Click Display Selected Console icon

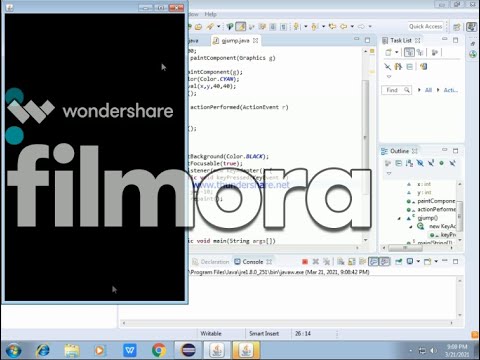pos(410,262)
